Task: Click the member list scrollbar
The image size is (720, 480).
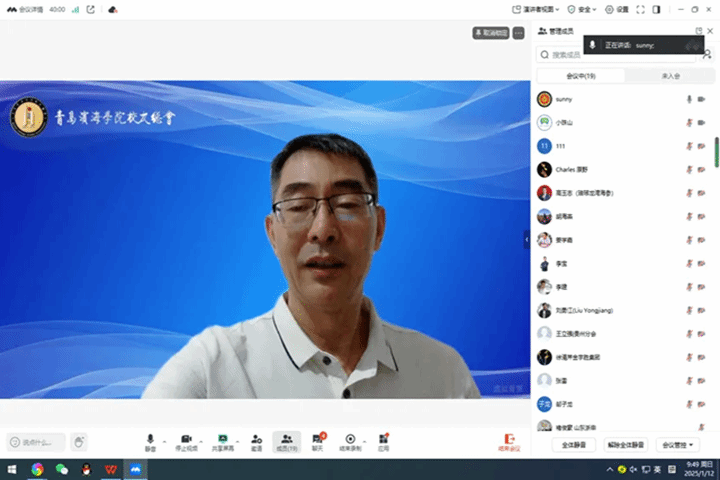Action: click(716, 152)
